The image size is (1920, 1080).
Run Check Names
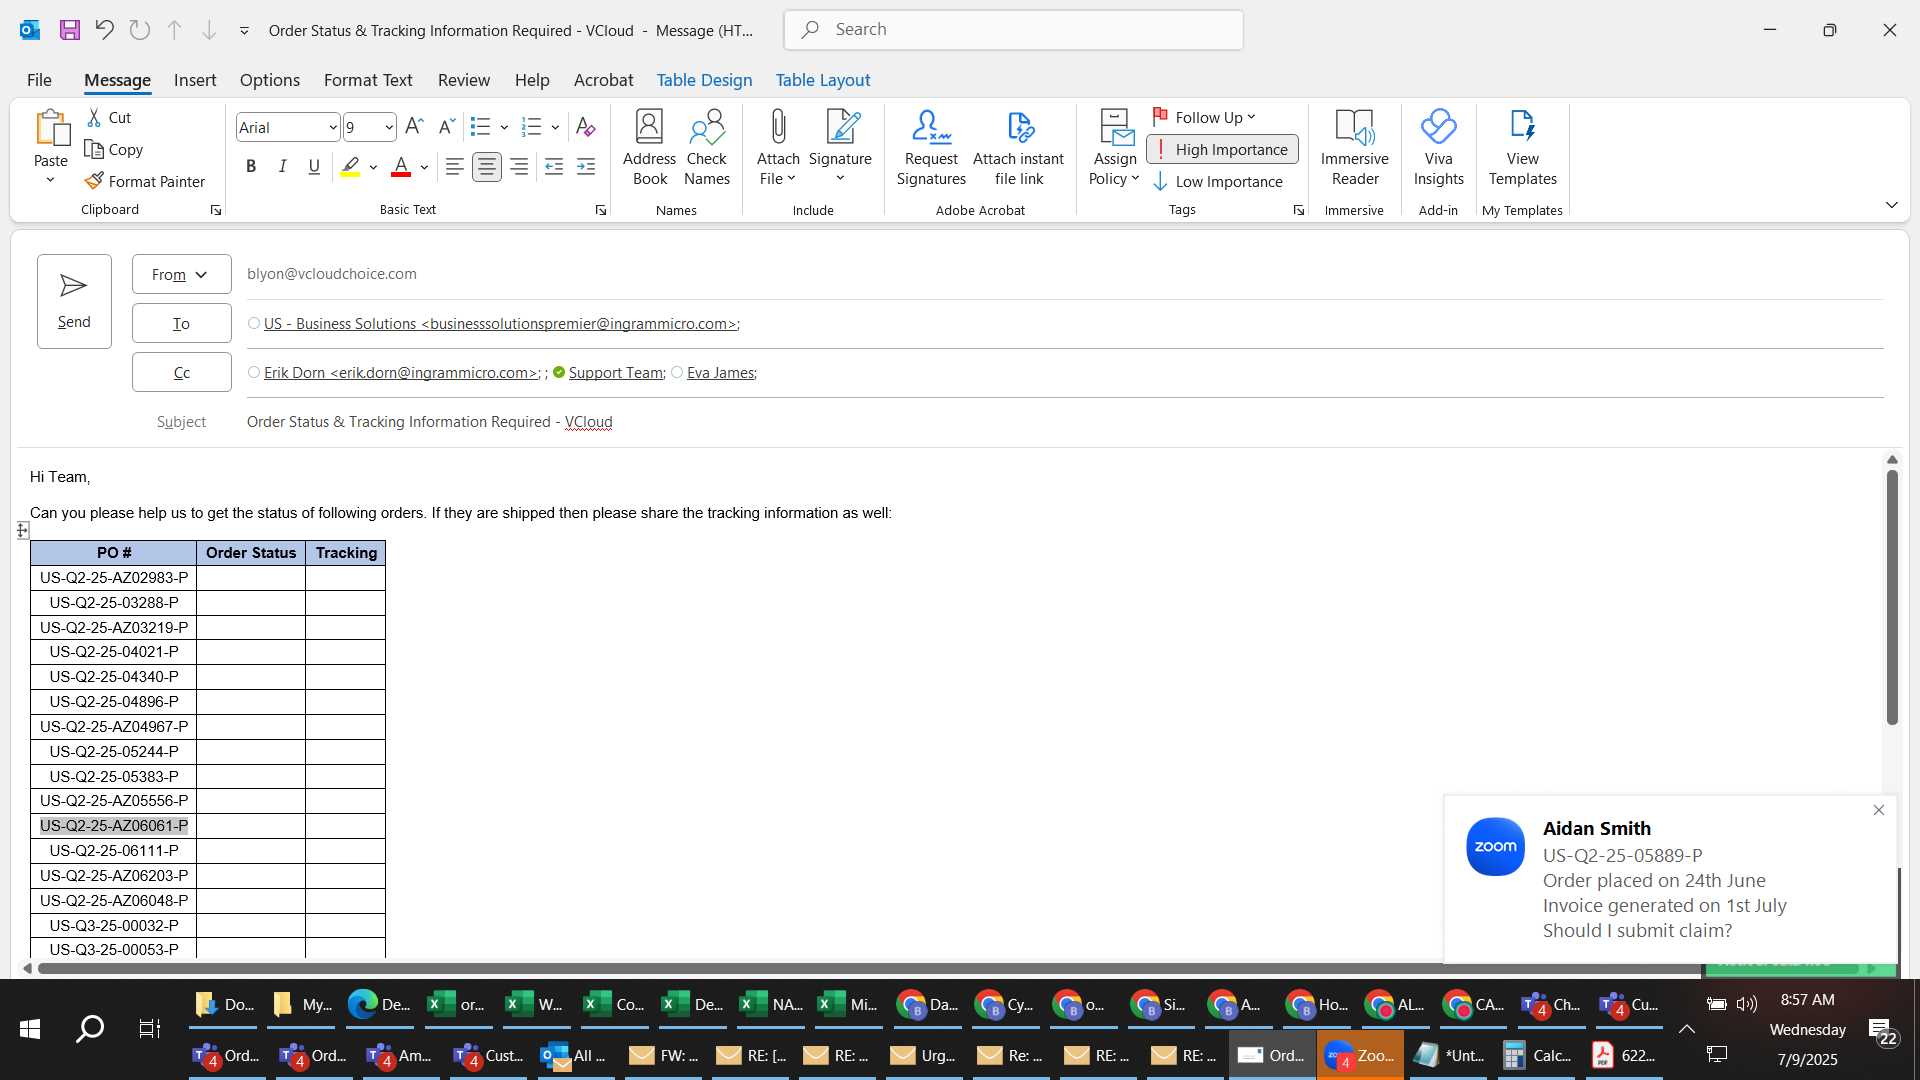click(x=707, y=147)
